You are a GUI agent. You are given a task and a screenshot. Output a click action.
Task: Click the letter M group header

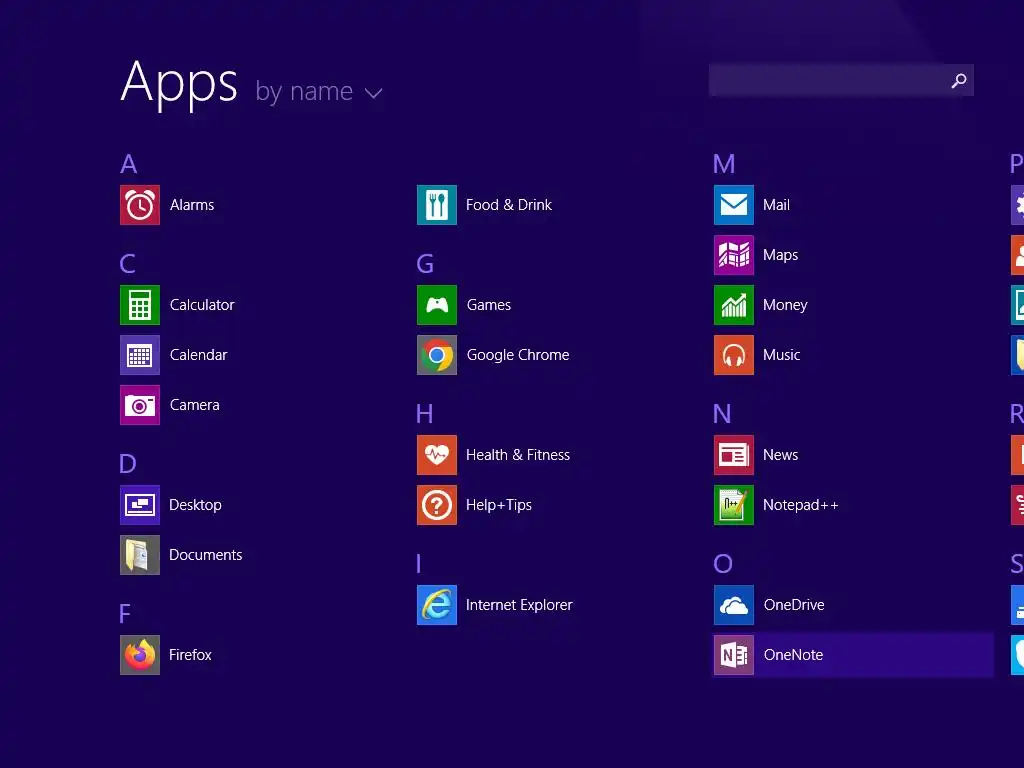(x=724, y=164)
